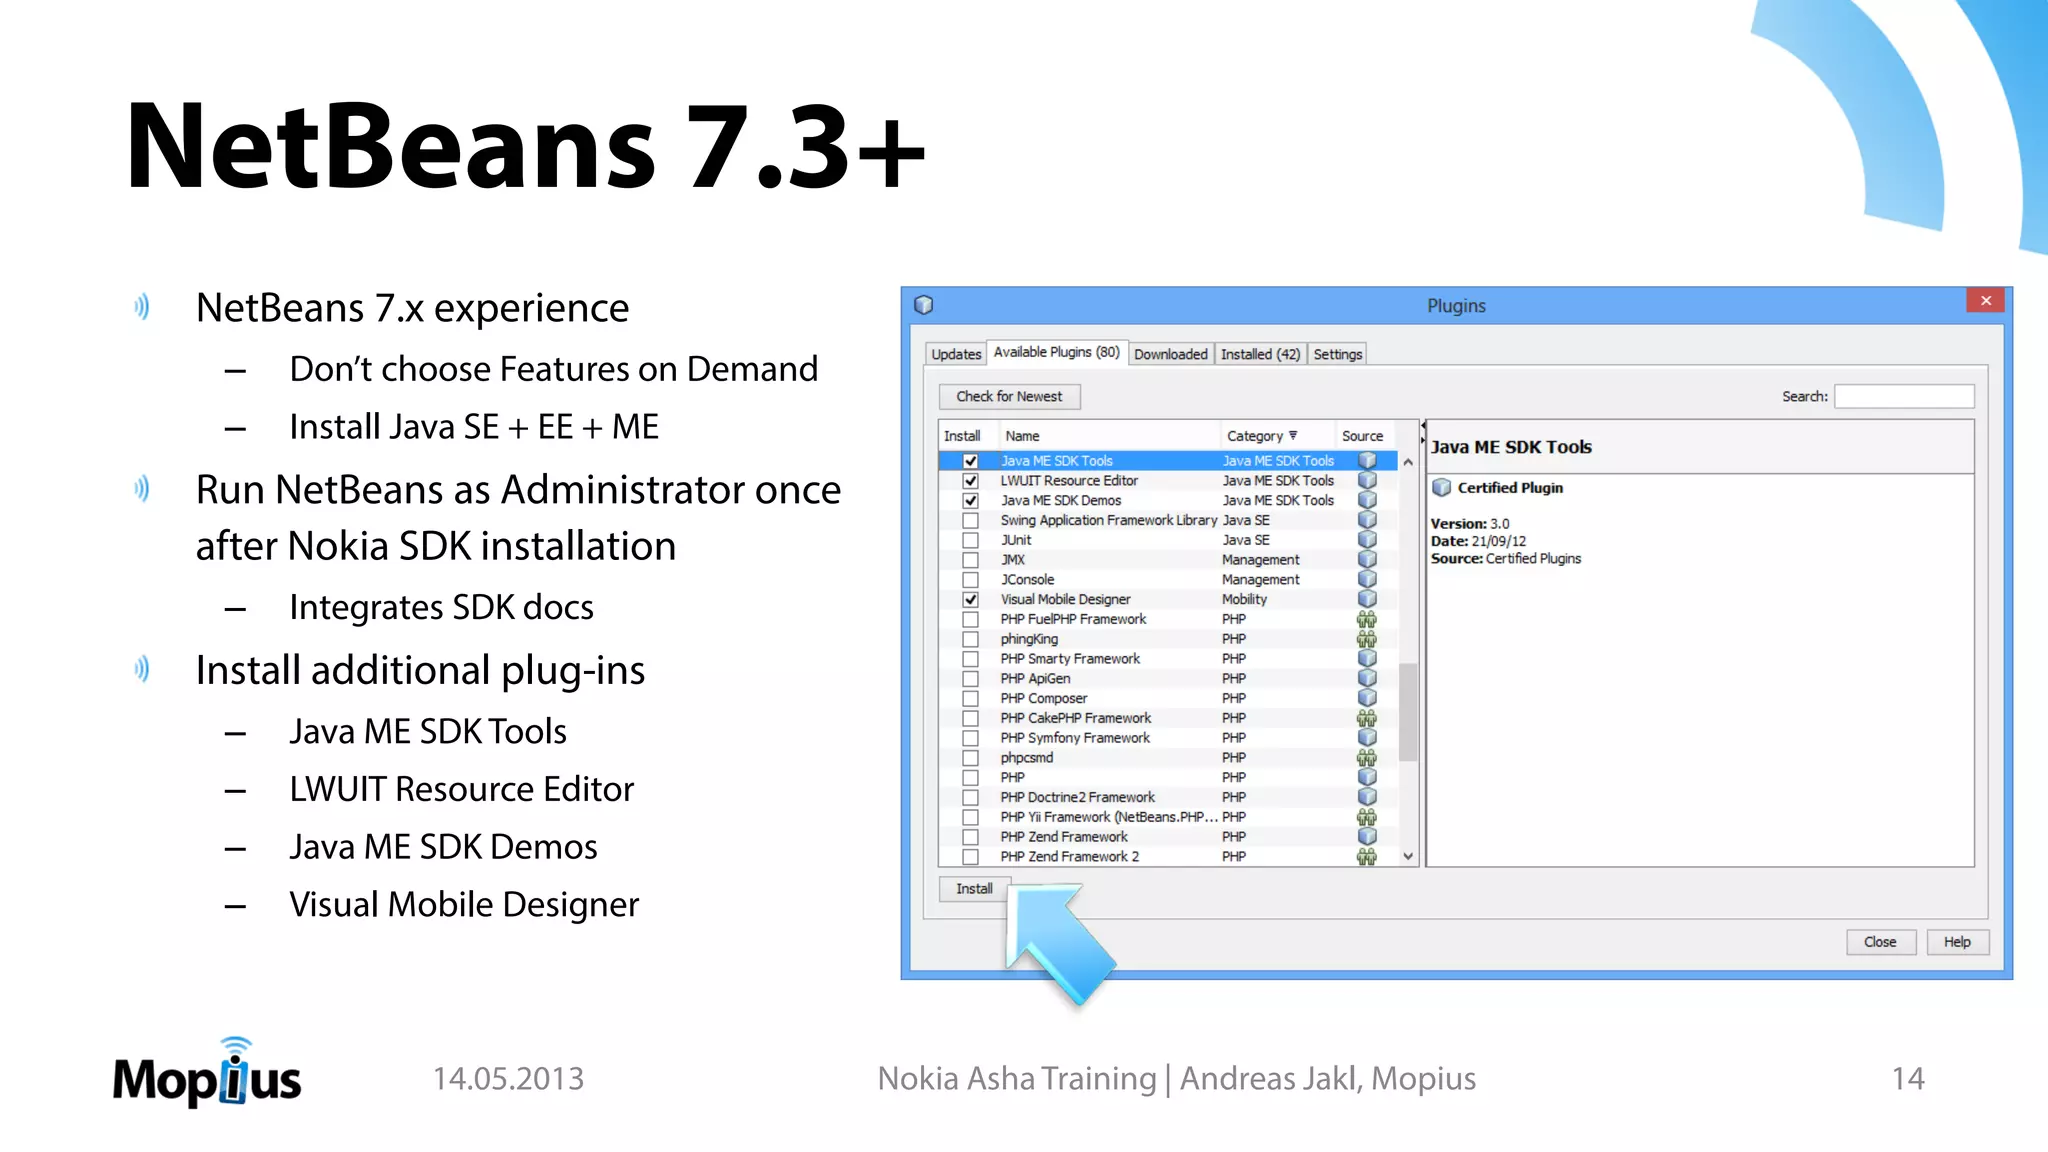
Task: Click source icon in JUnit row
Action: point(1367,540)
